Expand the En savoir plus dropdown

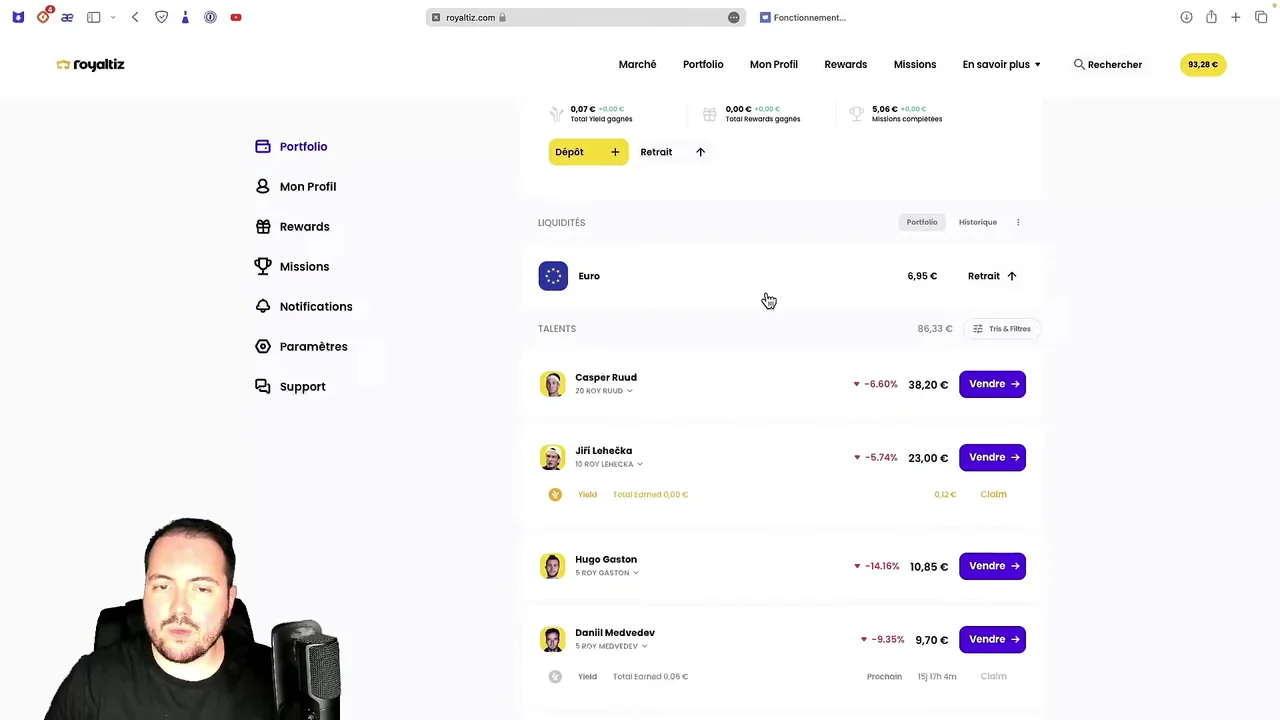(1001, 64)
